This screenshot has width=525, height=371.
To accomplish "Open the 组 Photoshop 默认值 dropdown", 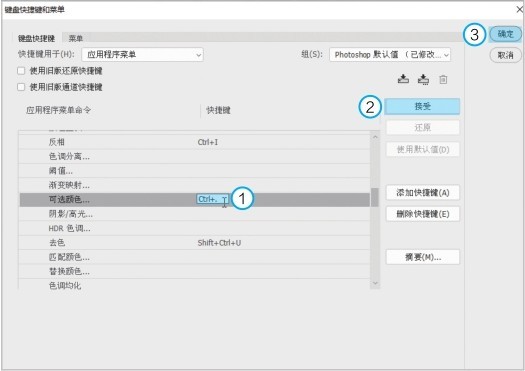I will coord(390,55).
